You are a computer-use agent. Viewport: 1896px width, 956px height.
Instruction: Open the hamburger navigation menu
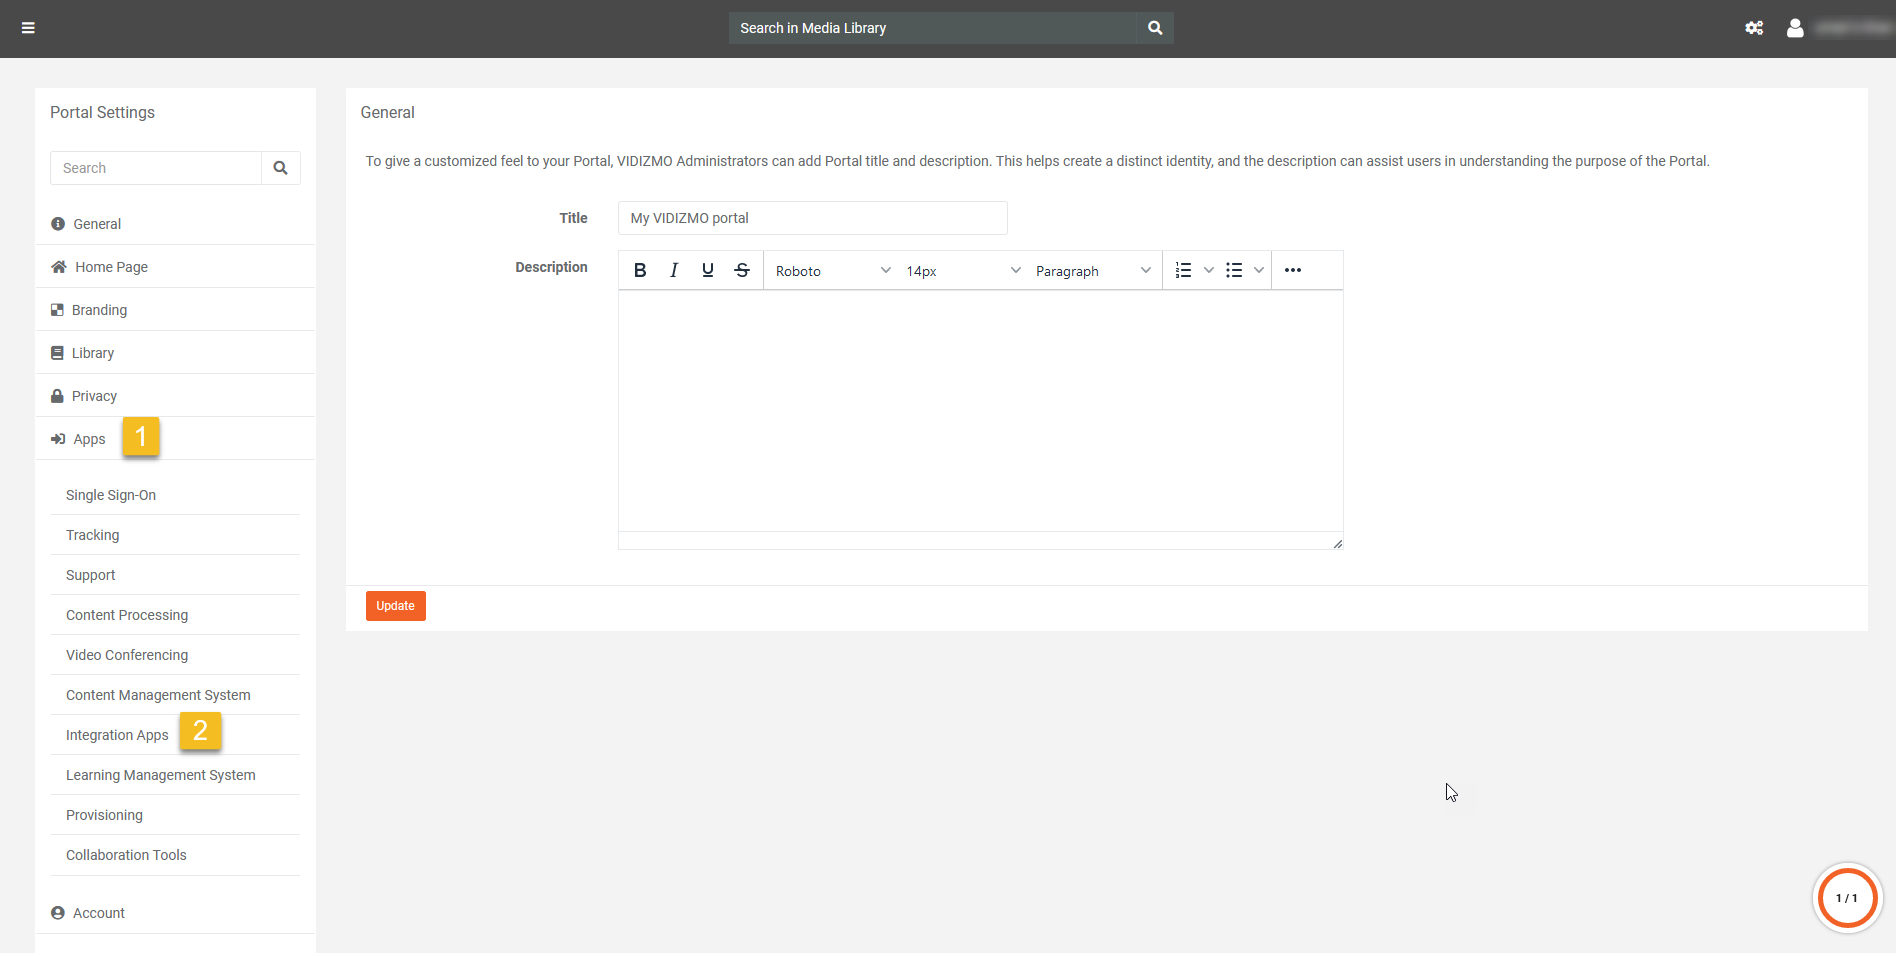click(x=28, y=28)
